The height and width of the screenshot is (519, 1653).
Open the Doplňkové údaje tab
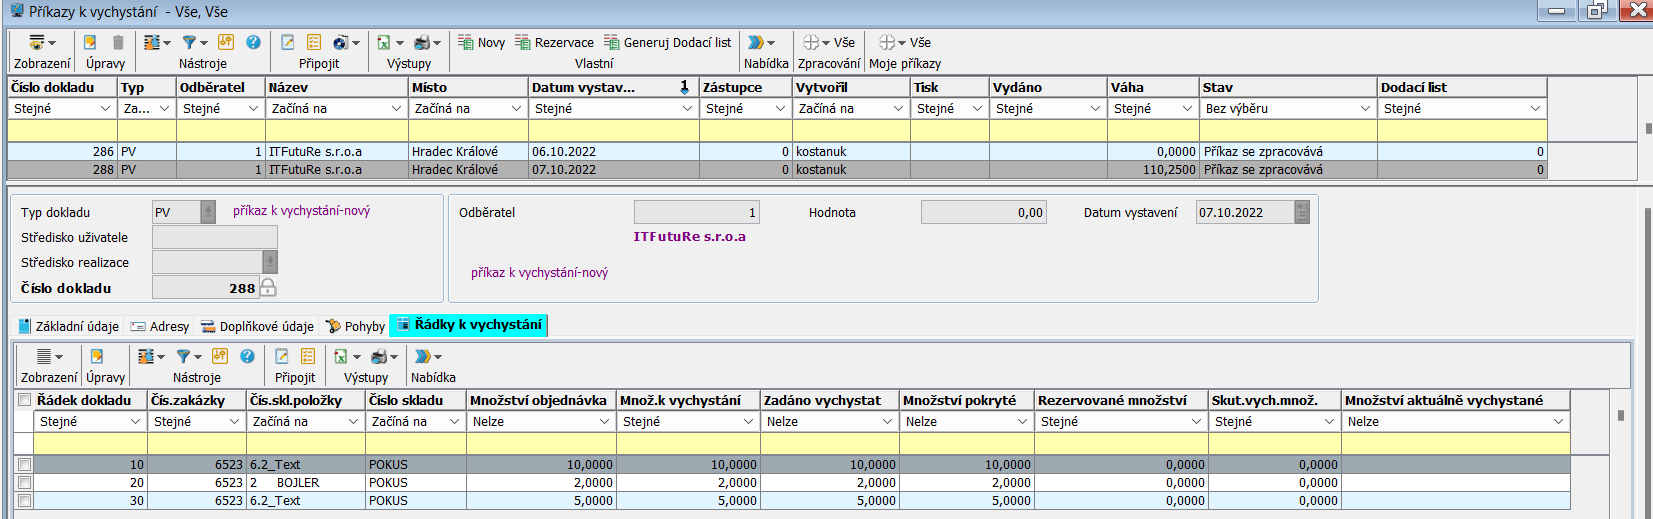(x=257, y=326)
